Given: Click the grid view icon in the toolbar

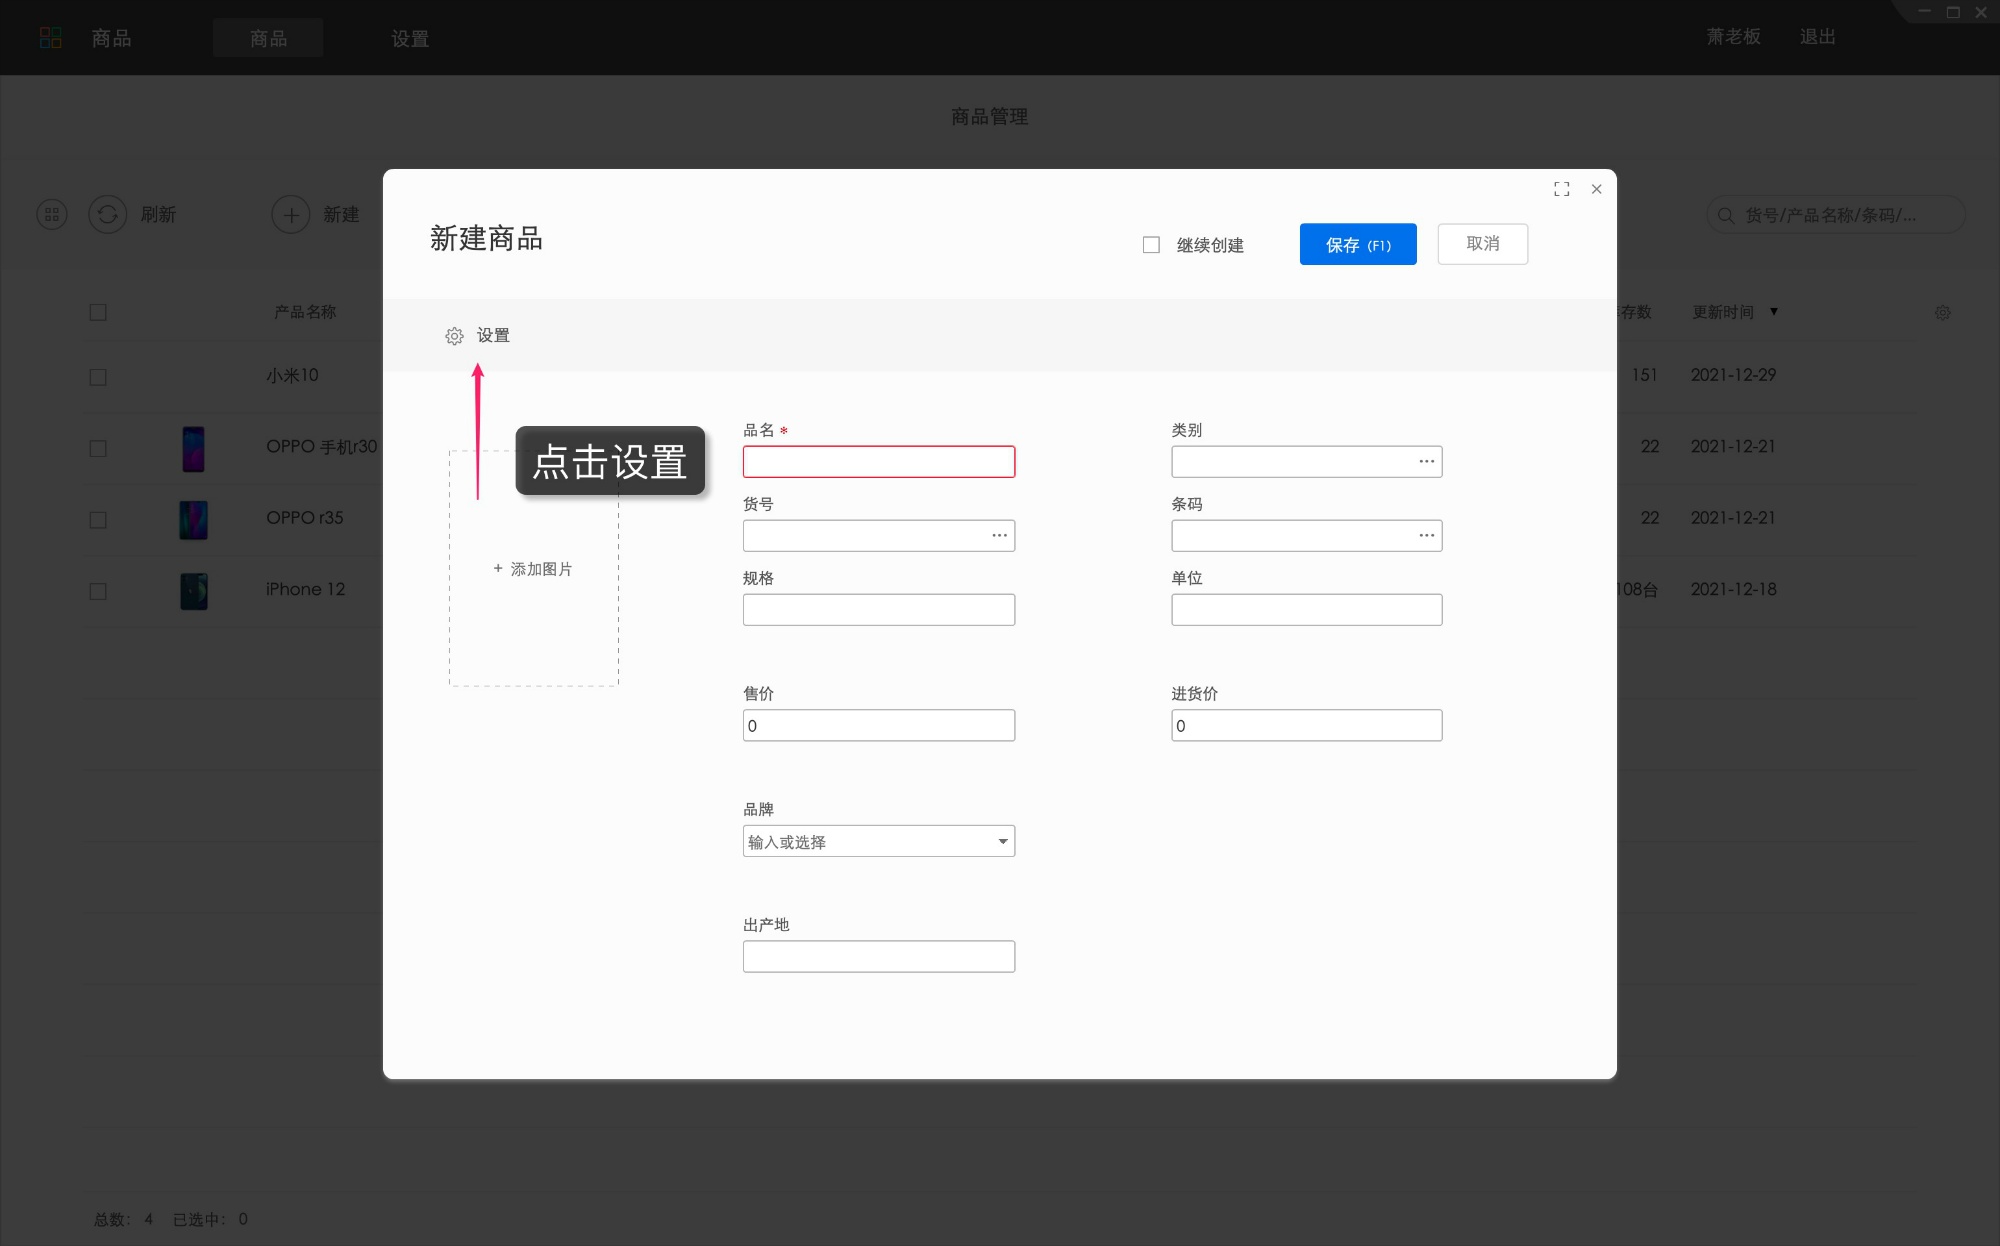Looking at the screenshot, I should click(x=52, y=214).
